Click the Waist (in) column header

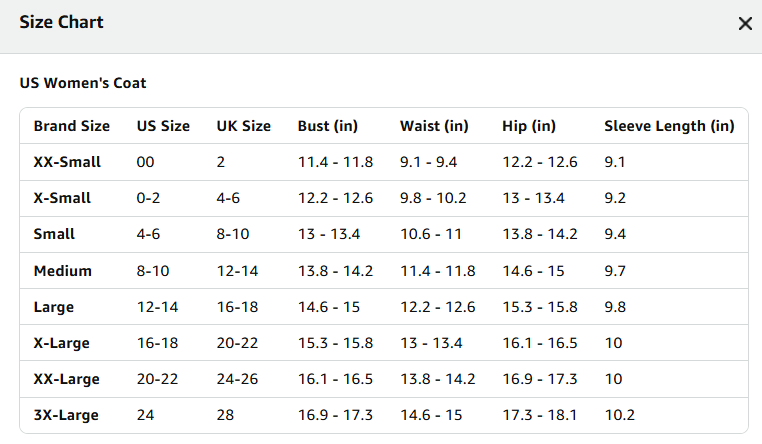(434, 126)
